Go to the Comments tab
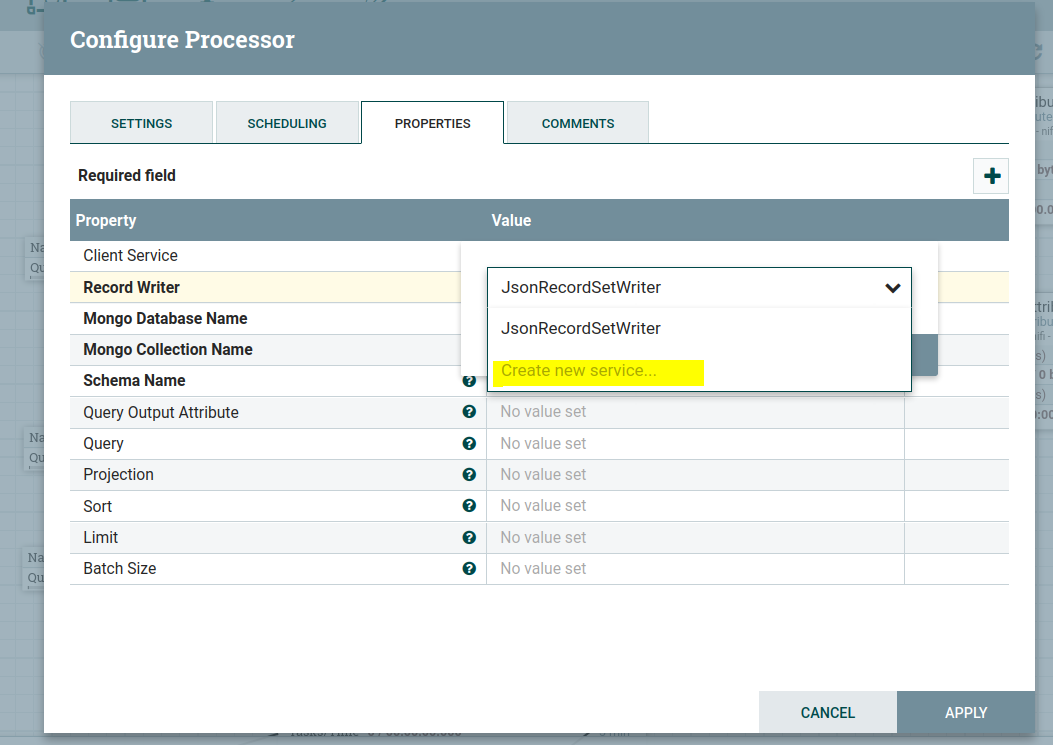Screen dimensions: 1053x745 (578, 123)
